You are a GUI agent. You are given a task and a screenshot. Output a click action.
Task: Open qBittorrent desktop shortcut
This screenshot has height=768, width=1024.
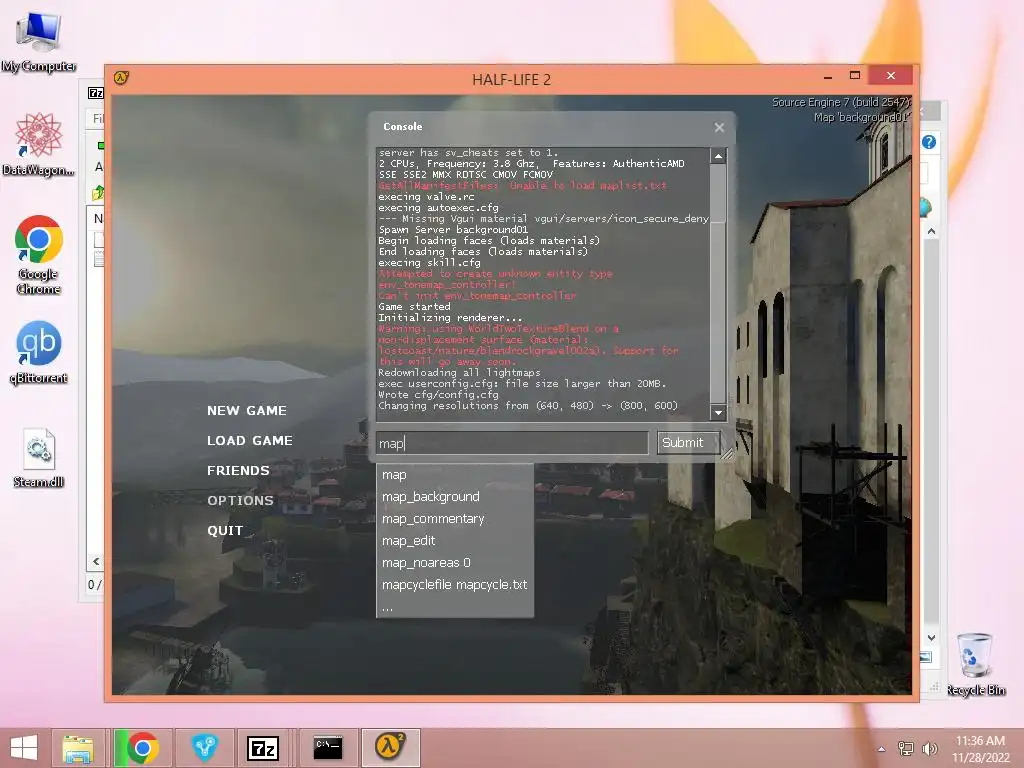tap(39, 351)
